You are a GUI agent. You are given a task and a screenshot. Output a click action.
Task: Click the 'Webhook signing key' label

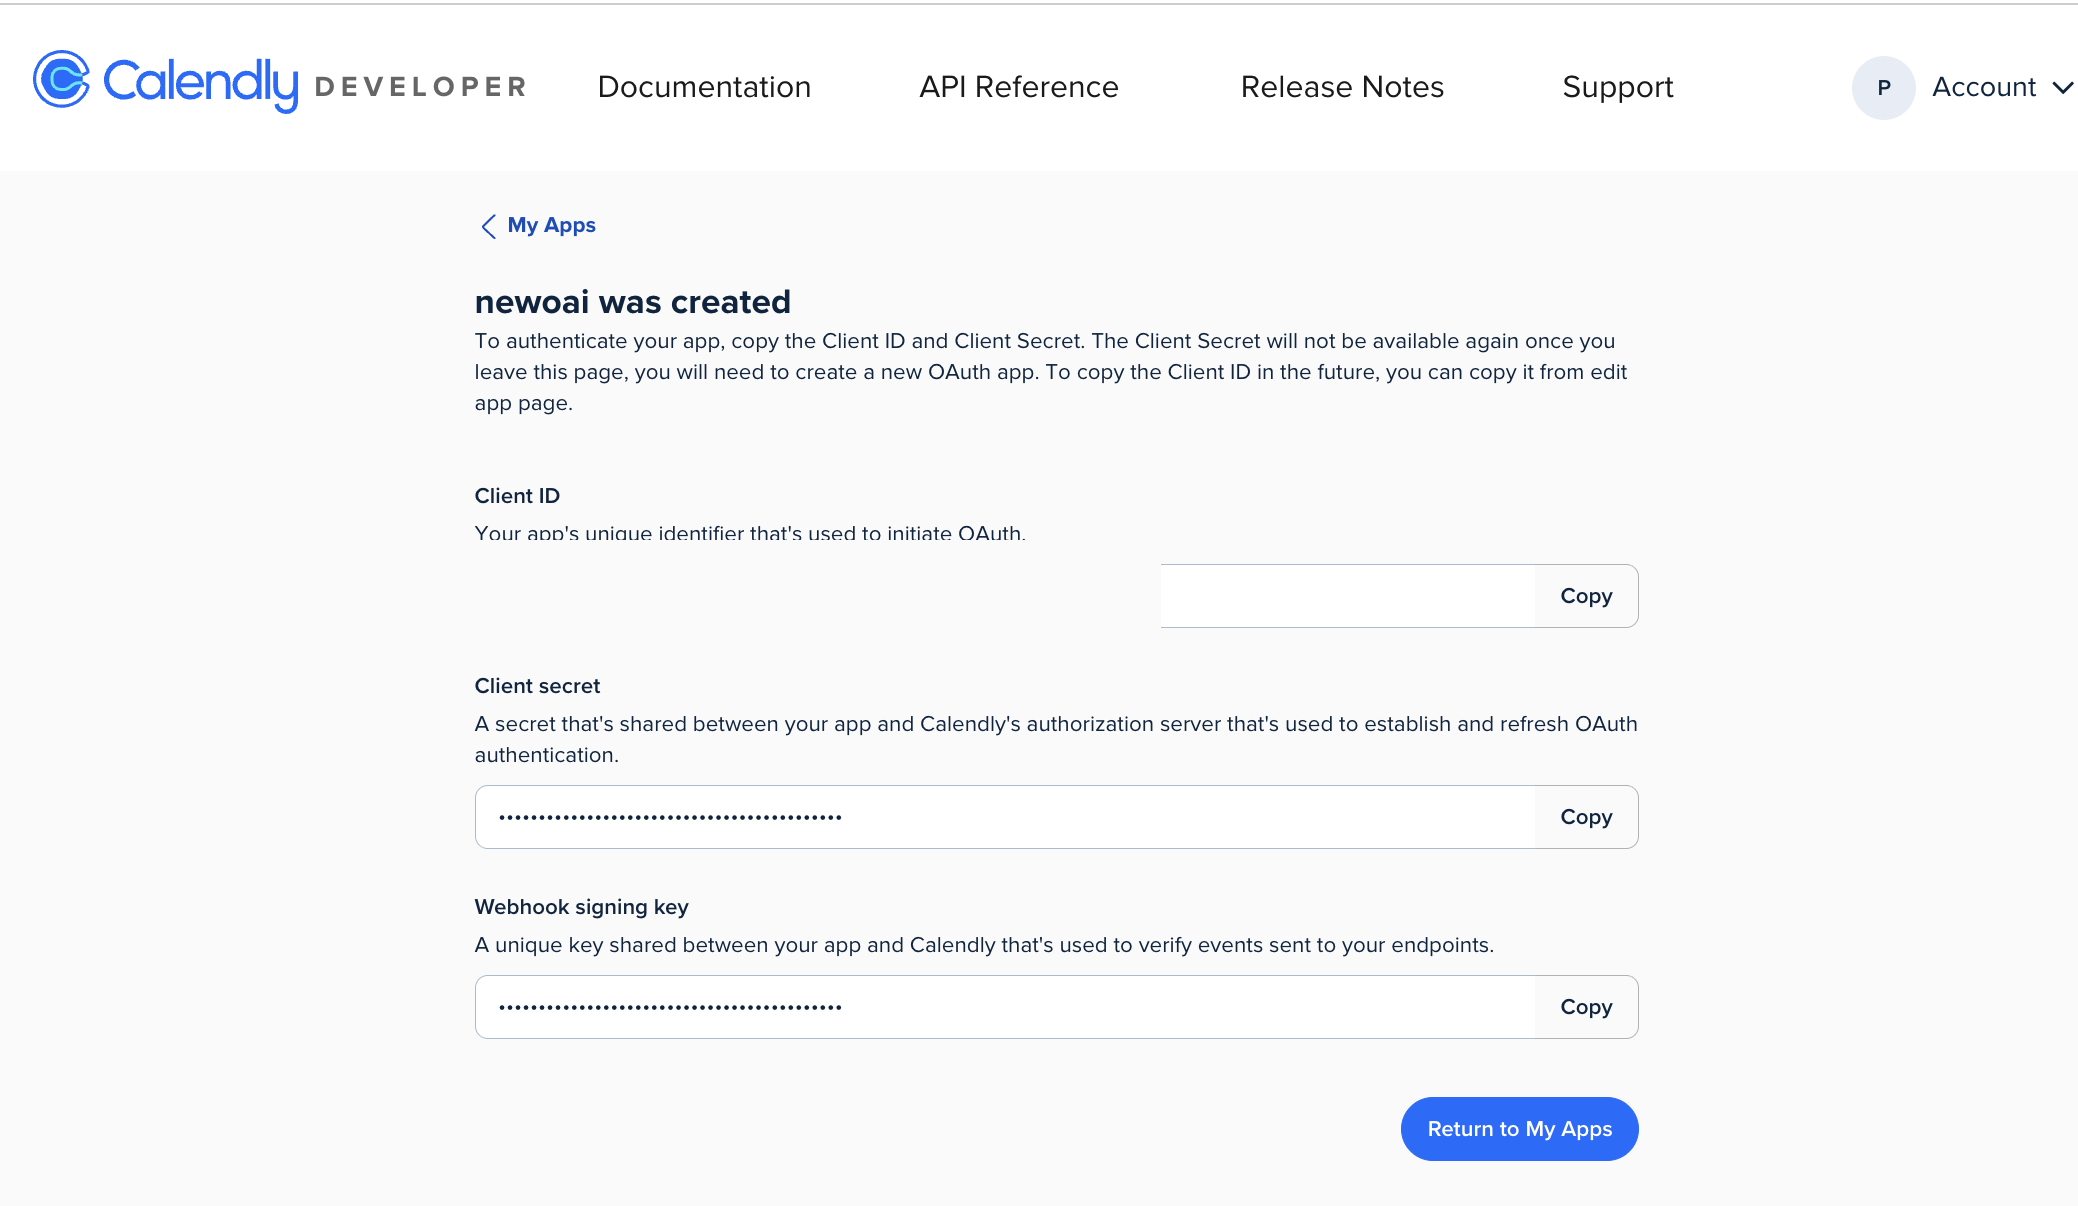coord(581,907)
